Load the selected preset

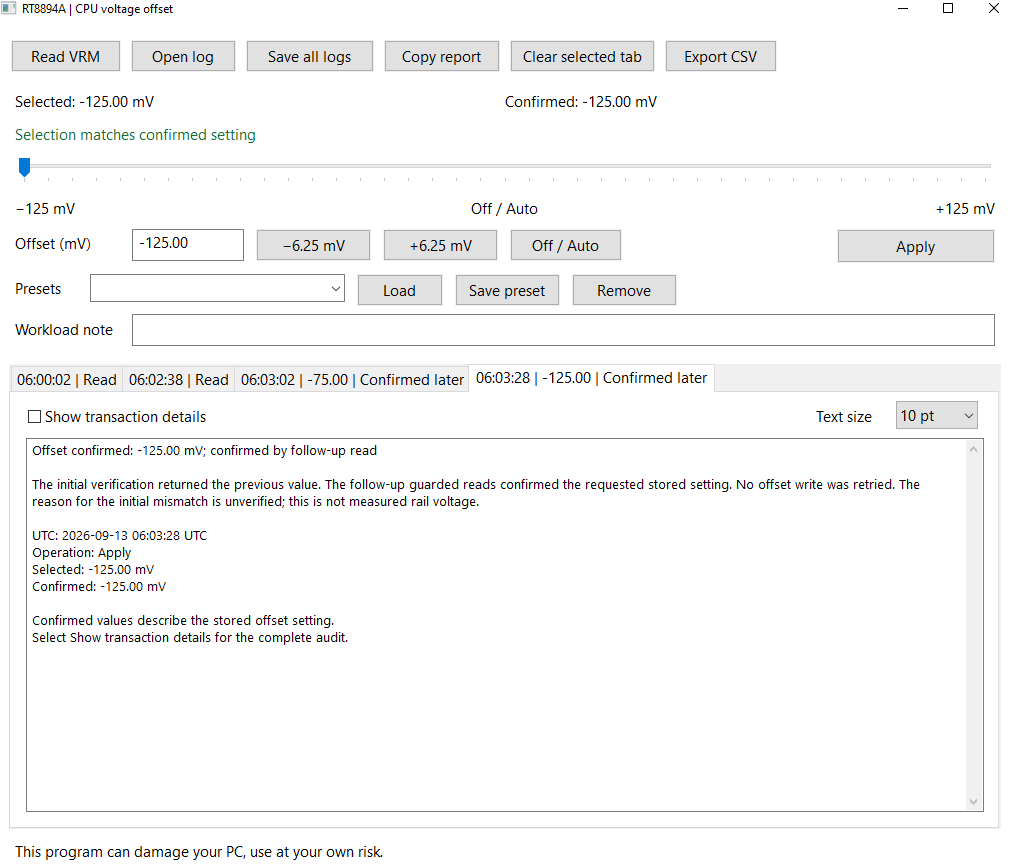(x=400, y=290)
